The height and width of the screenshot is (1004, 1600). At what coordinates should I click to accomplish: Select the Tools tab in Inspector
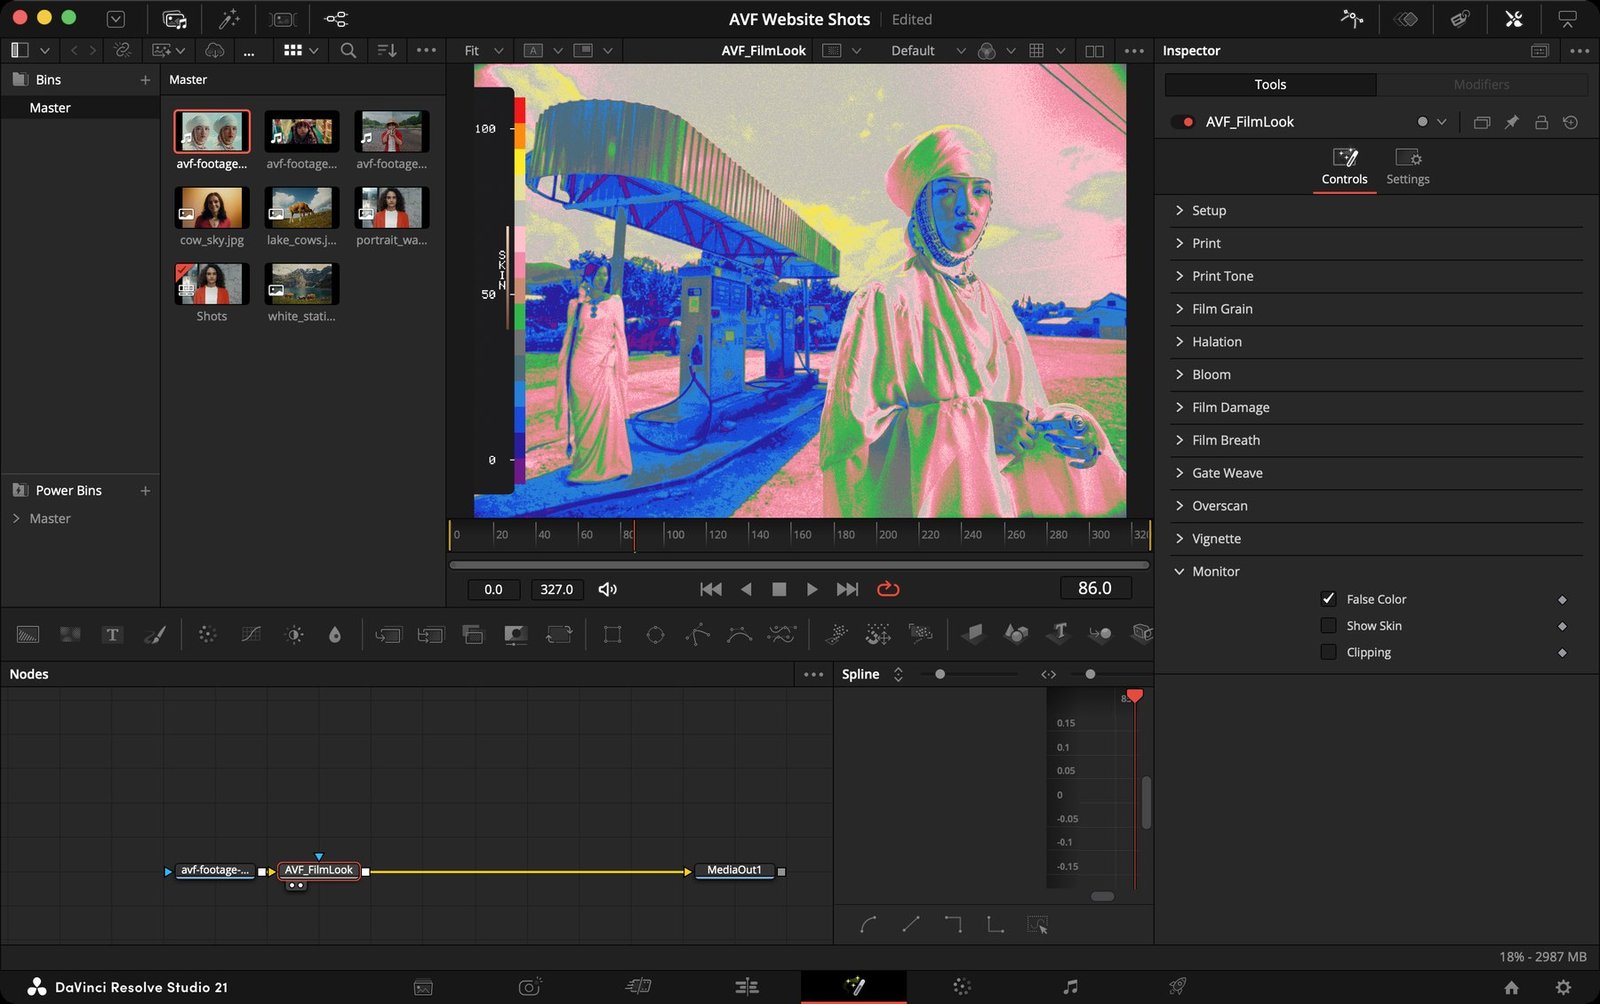(1270, 85)
